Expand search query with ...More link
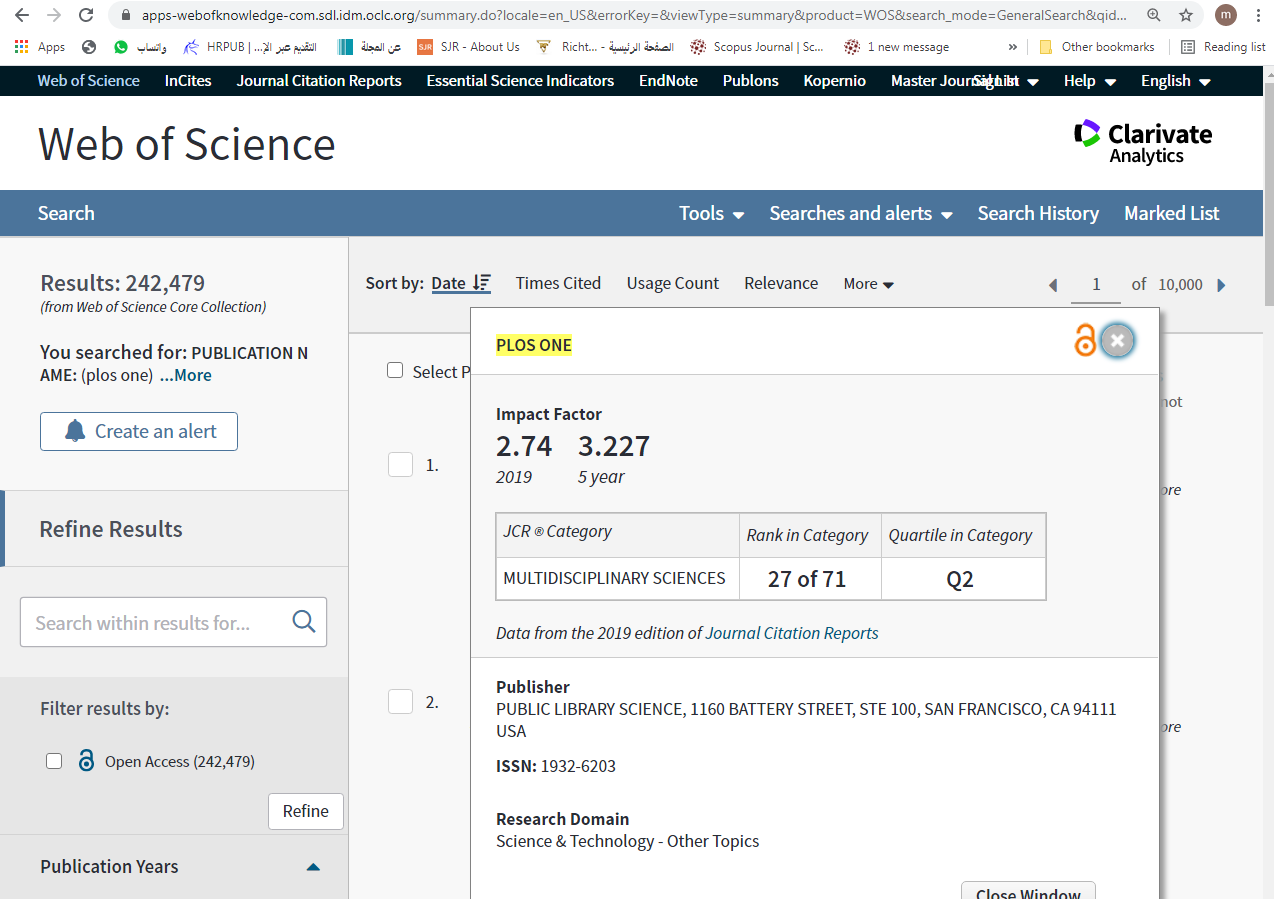1274x899 pixels. (x=186, y=375)
